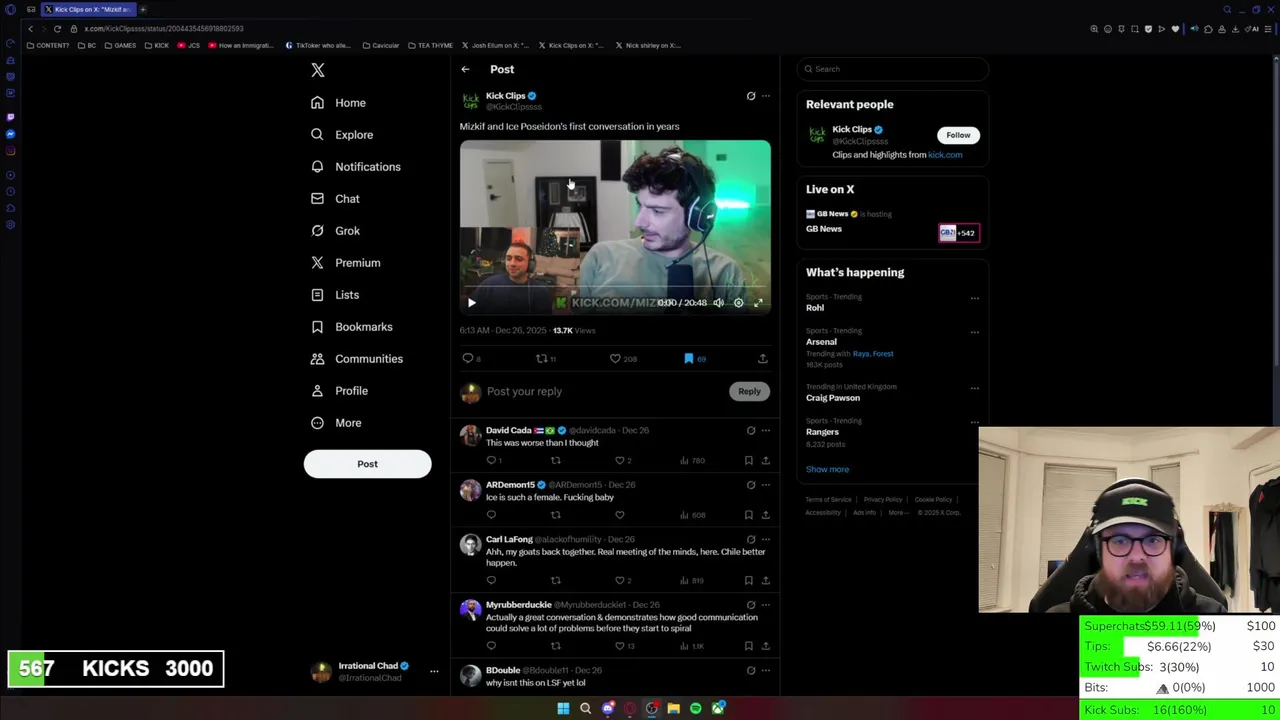
Task: Open File Explorer from taskbar
Action: click(x=673, y=708)
